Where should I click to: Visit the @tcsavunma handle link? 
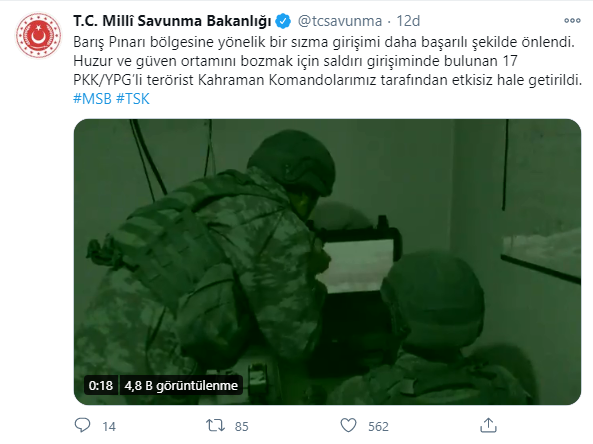click(340, 21)
